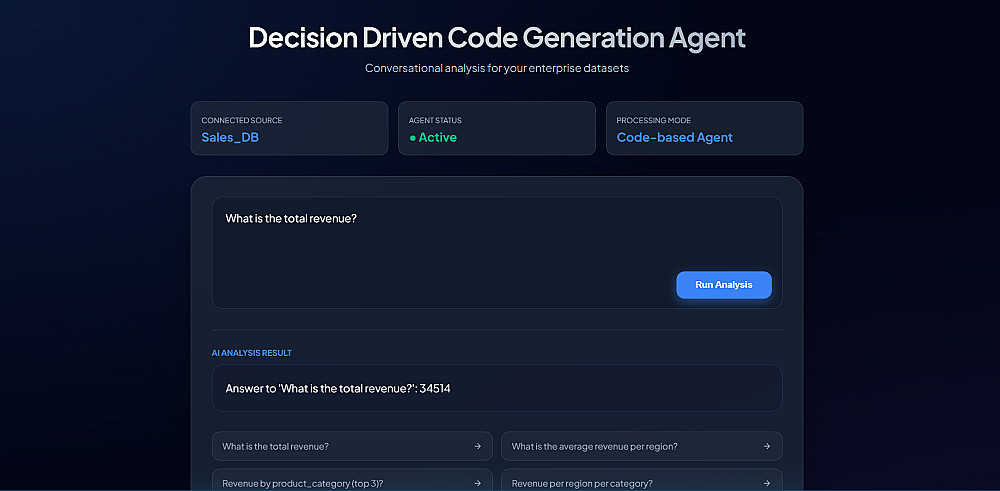Click the arrow on 'Revenue by product_category' suggestion
The height and width of the screenshot is (491, 1000).
tap(477, 483)
